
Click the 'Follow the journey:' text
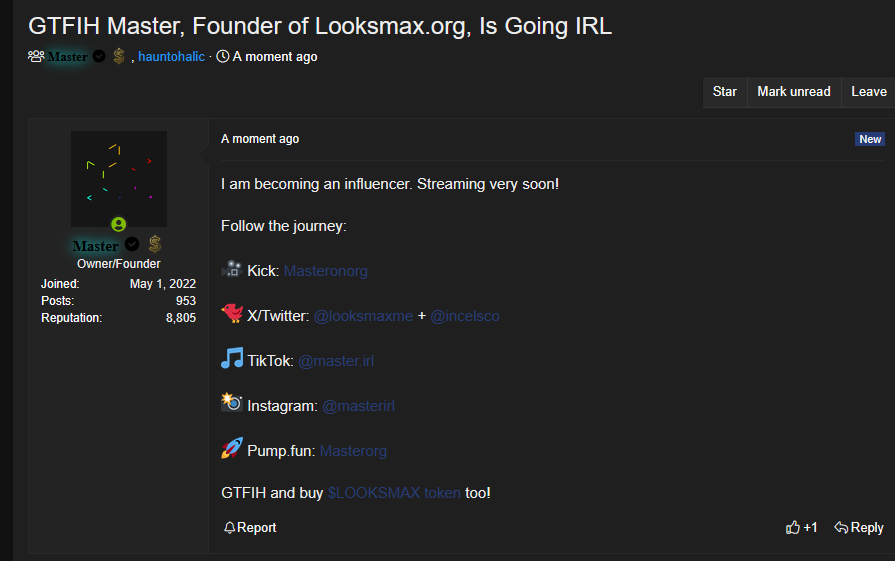284,226
